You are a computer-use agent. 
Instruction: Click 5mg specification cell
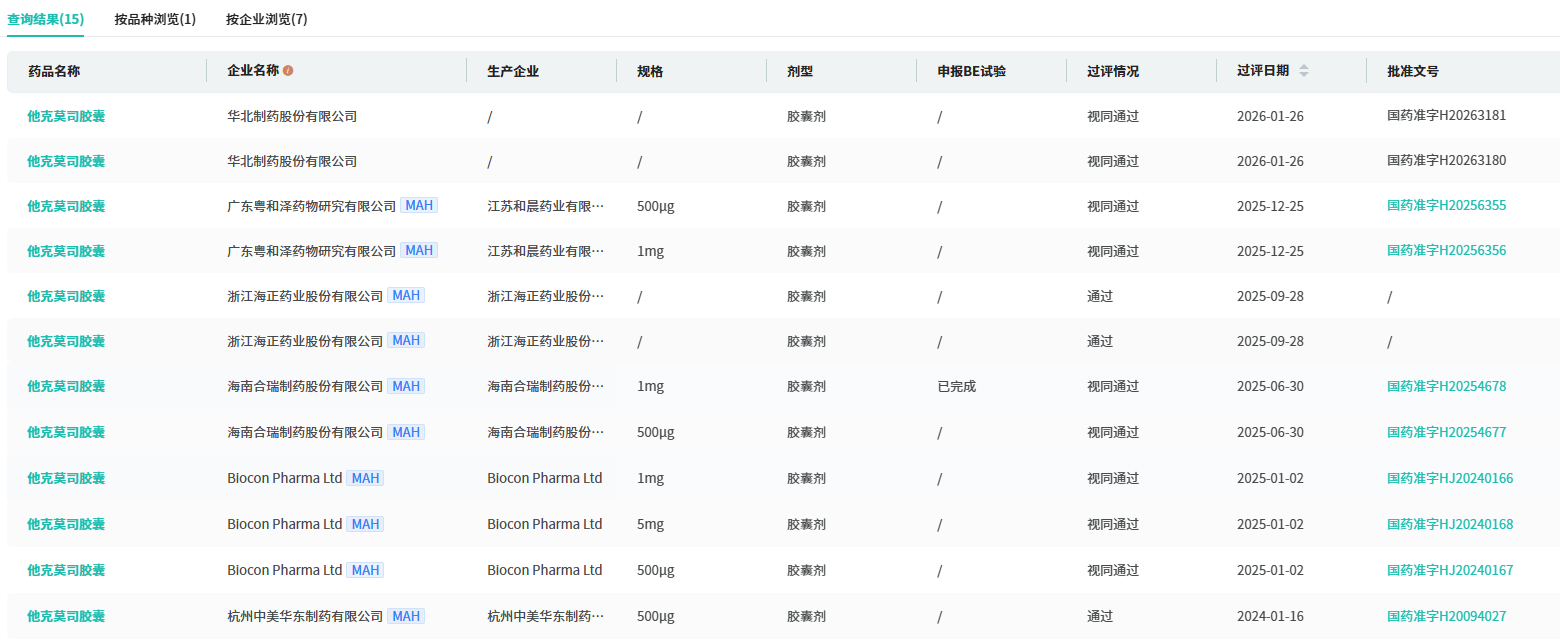click(650, 524)
